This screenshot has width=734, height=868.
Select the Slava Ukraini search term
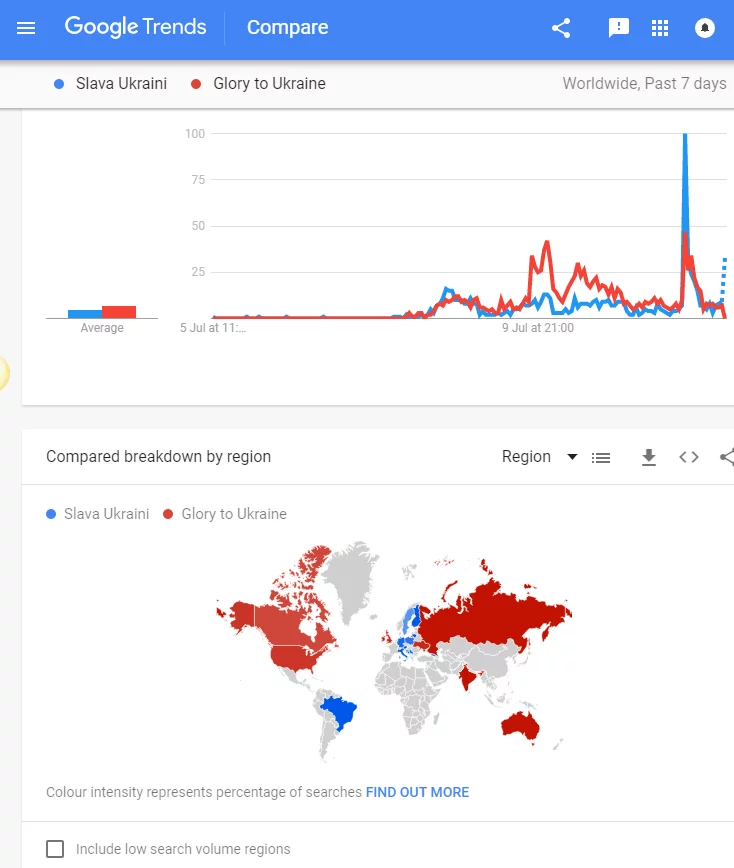[121, 84]
